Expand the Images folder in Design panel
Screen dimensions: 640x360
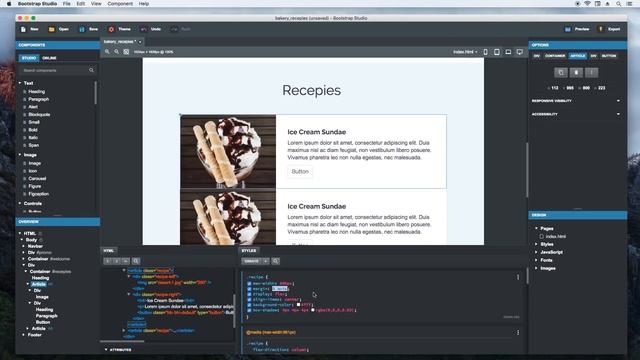(536, 268)
